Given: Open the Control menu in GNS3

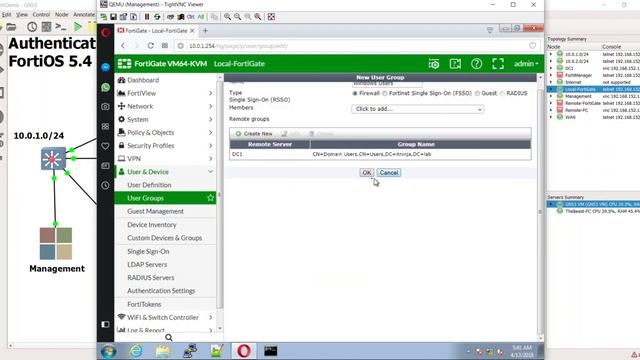Looking at the screenshot, I should click(x=41, y=15).
